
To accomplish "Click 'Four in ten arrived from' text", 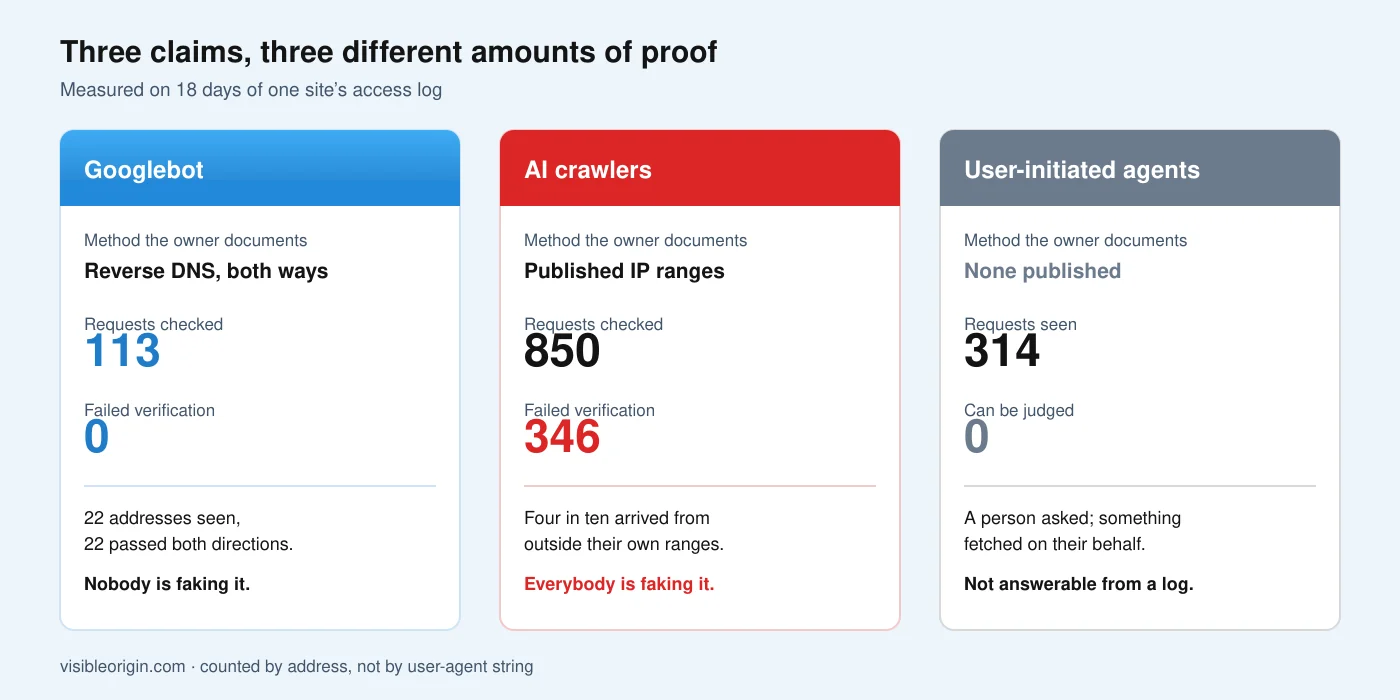I will pos(617,518).
